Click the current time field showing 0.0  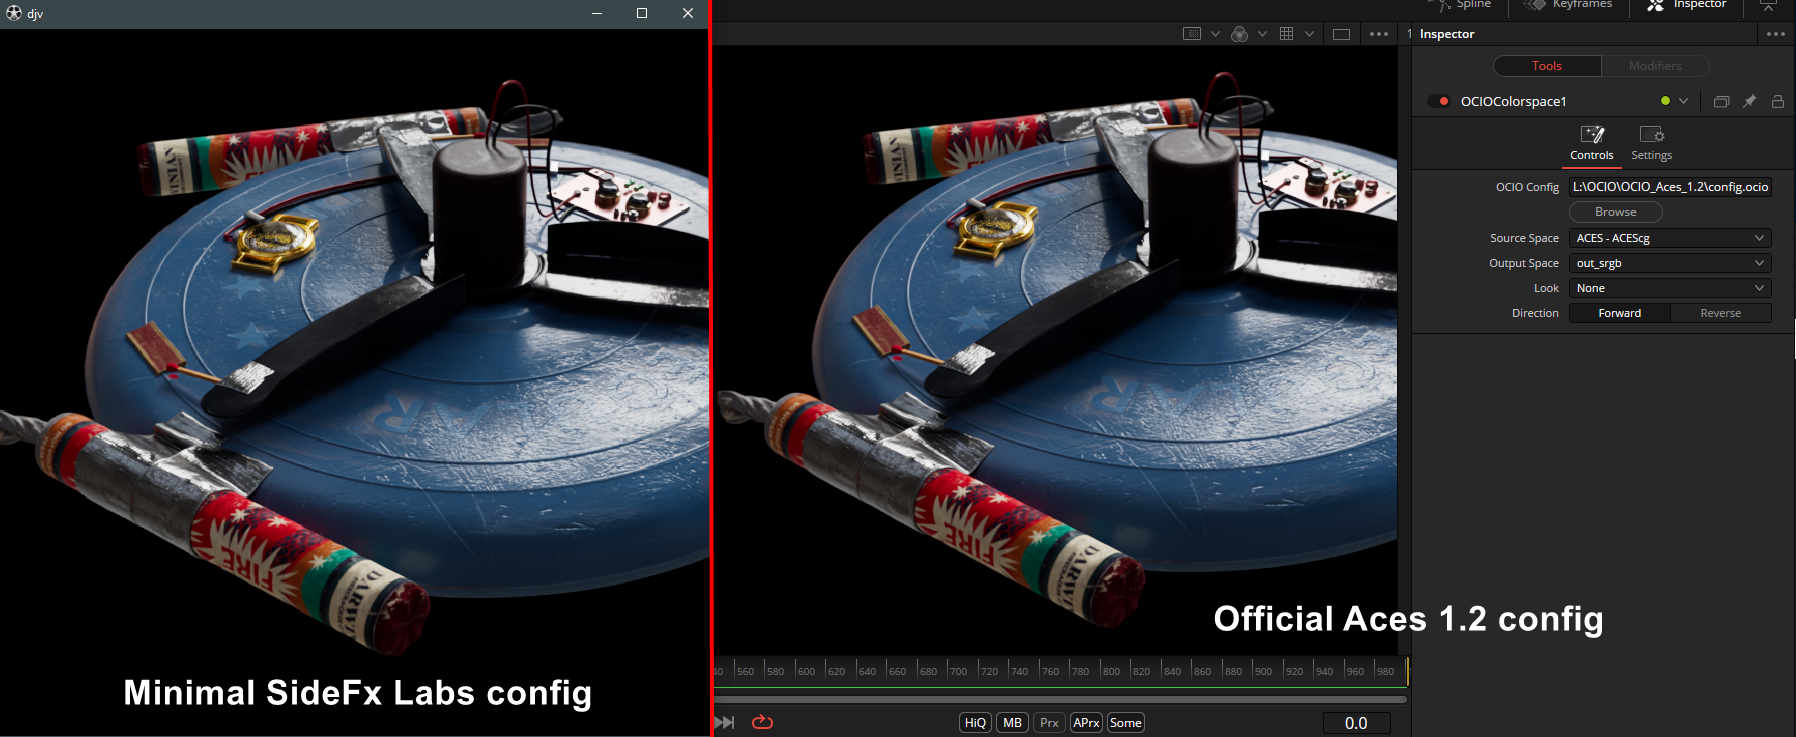coord(1356,723)
